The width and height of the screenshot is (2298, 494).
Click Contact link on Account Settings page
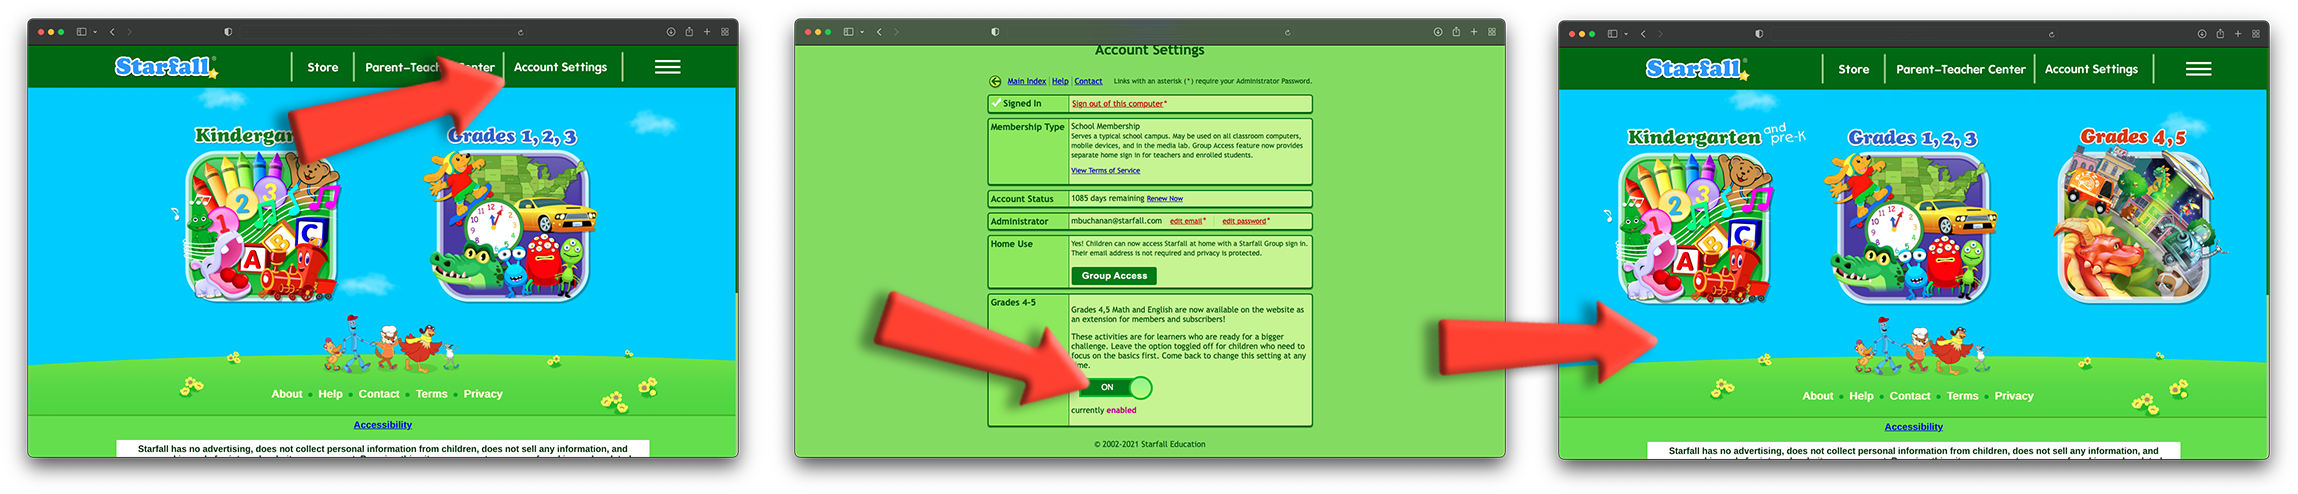point(1089,82)
